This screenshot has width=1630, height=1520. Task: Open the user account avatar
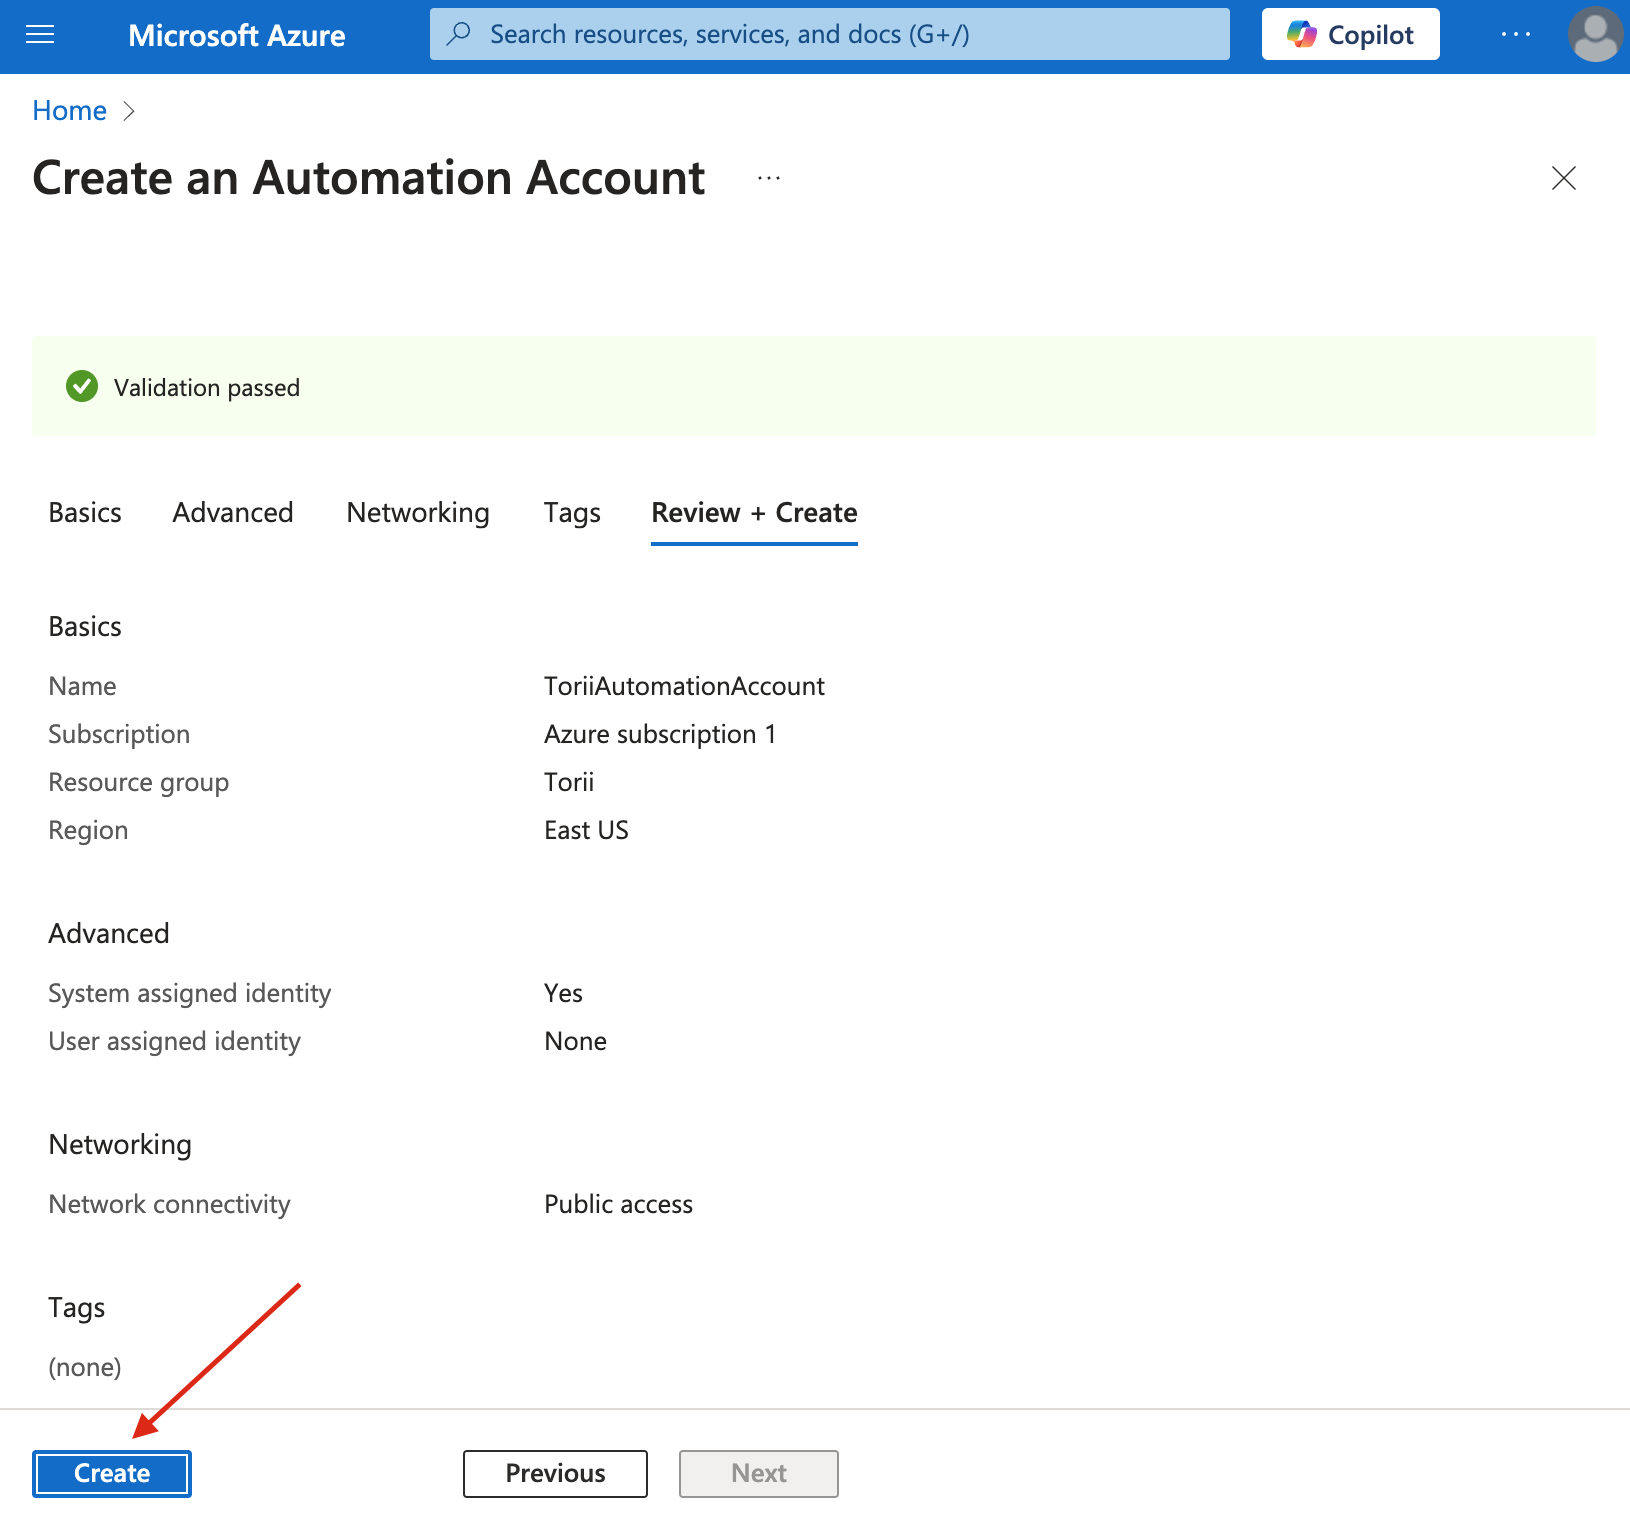[x=1595, y=34]
